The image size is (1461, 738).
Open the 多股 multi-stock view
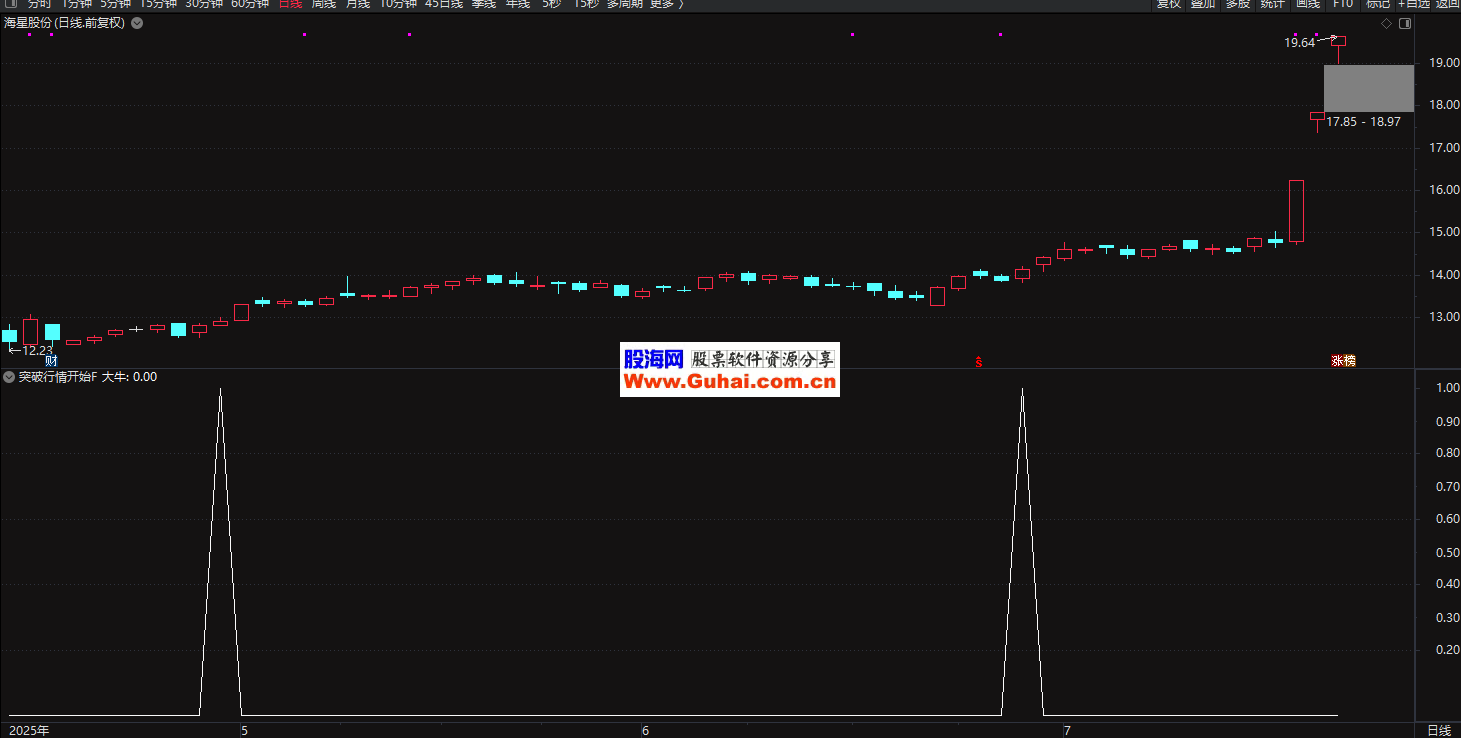click(1237, 4)
